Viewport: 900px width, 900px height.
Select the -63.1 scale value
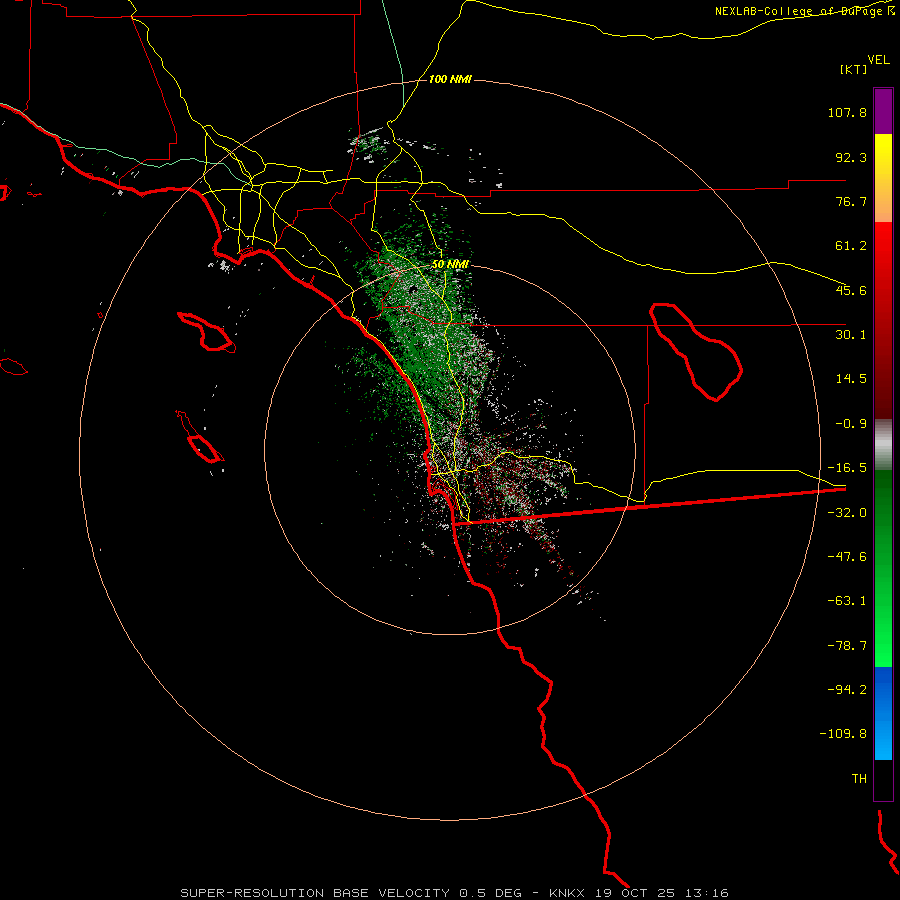pos(847,601)
